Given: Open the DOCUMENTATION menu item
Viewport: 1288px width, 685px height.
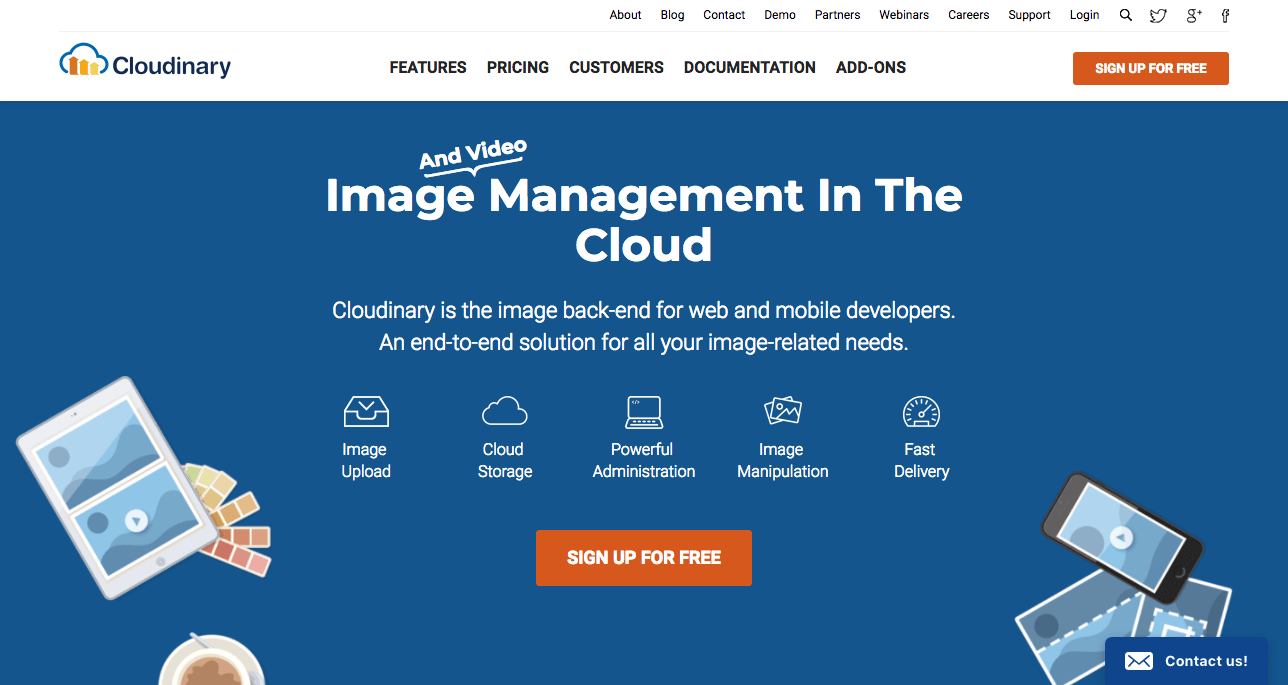Looking at the screenshot, I should click(x=750, y=68).
